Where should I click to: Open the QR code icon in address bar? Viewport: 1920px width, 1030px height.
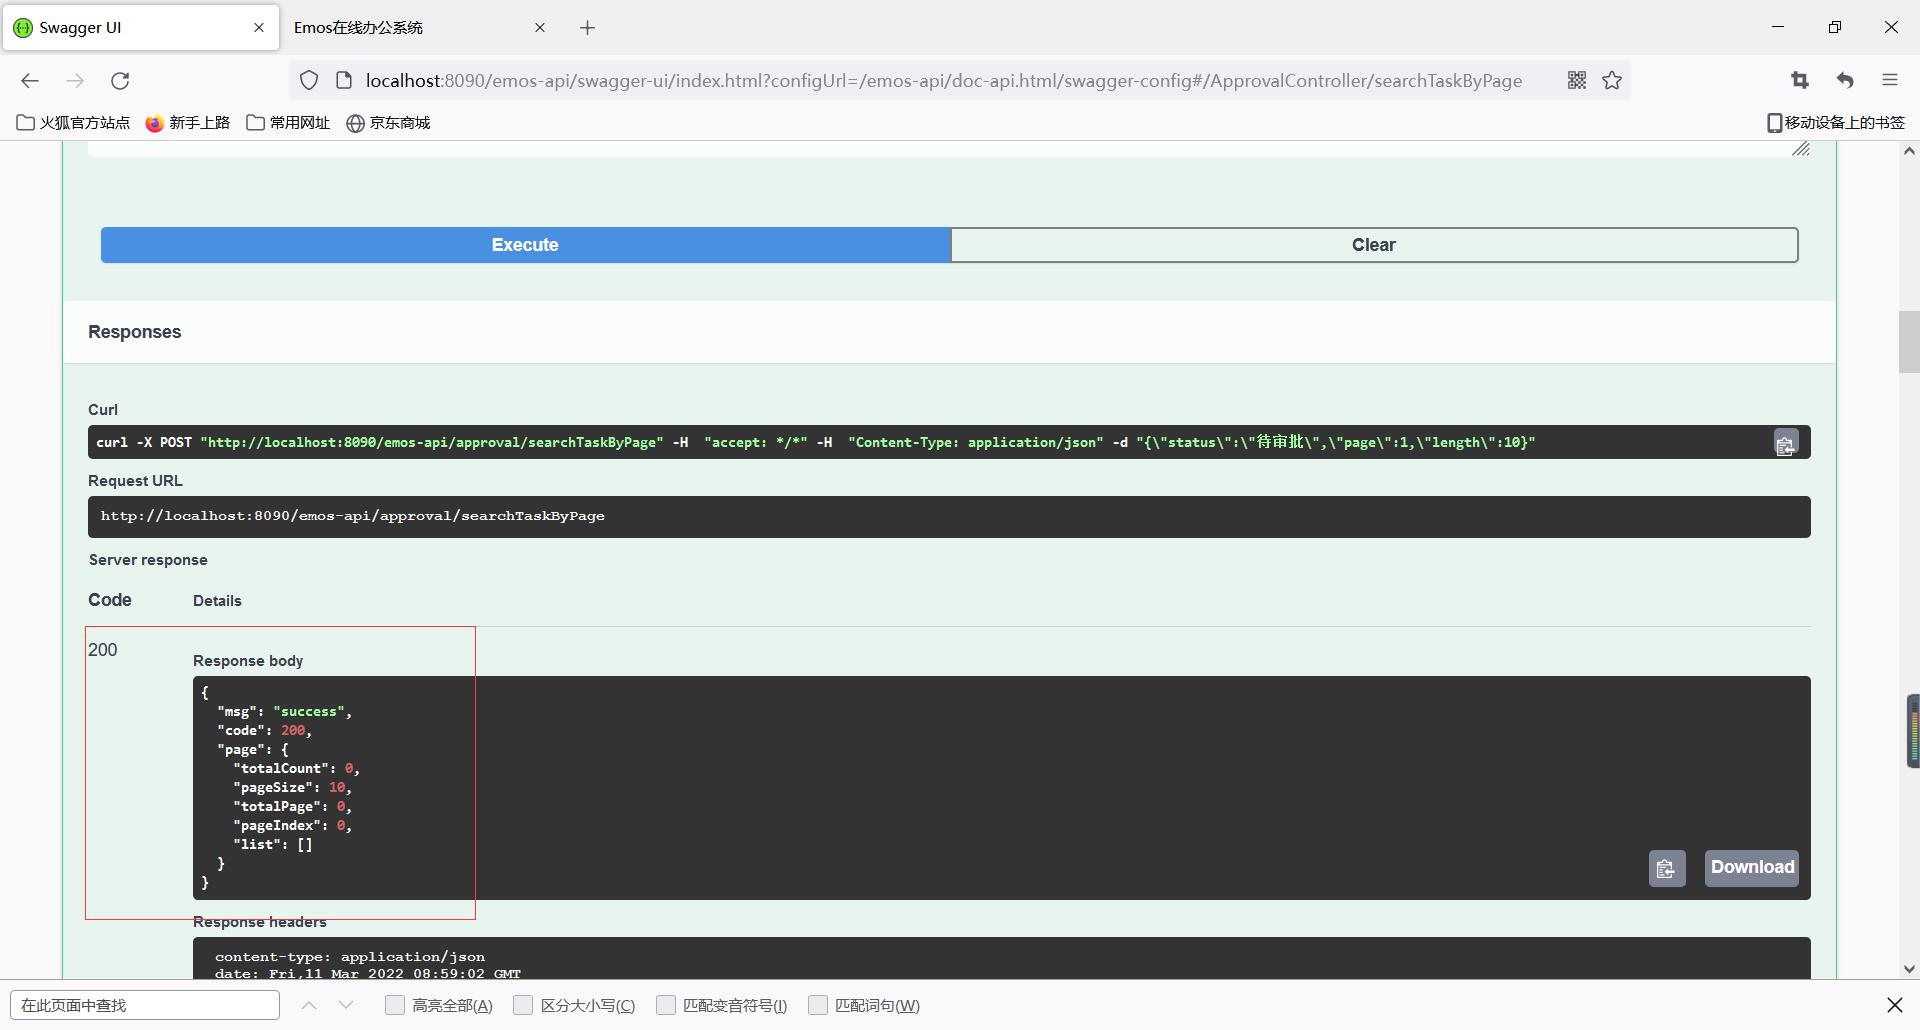(1577, 81)
